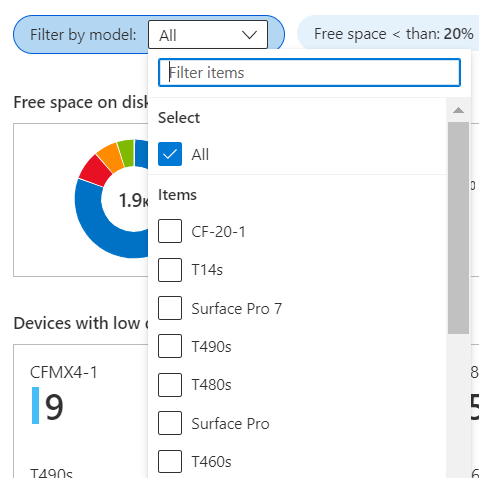This screenshot has width=479, height=478.
Task: Click the scrollbar up arrow in dropdown
Action: click(458, 110)
